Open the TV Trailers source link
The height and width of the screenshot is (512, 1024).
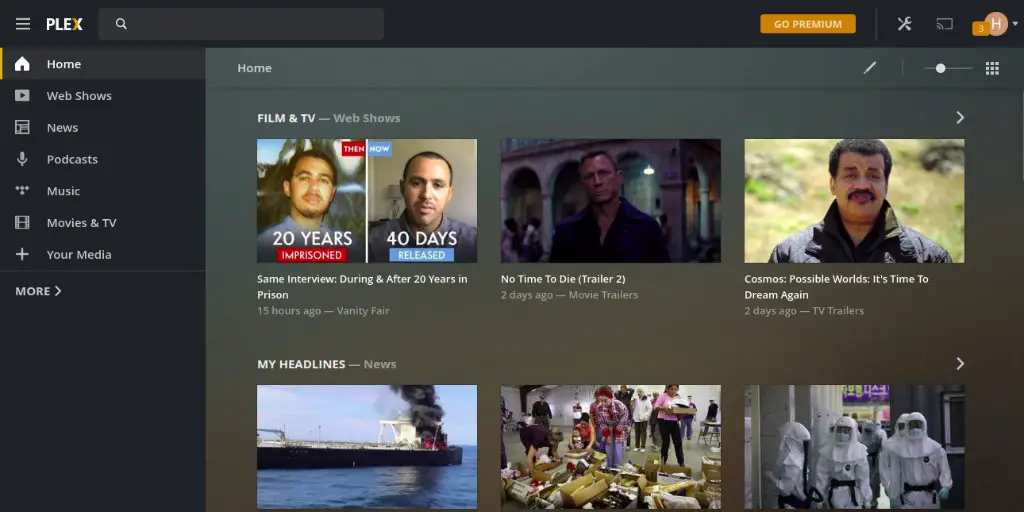point(838,311)
